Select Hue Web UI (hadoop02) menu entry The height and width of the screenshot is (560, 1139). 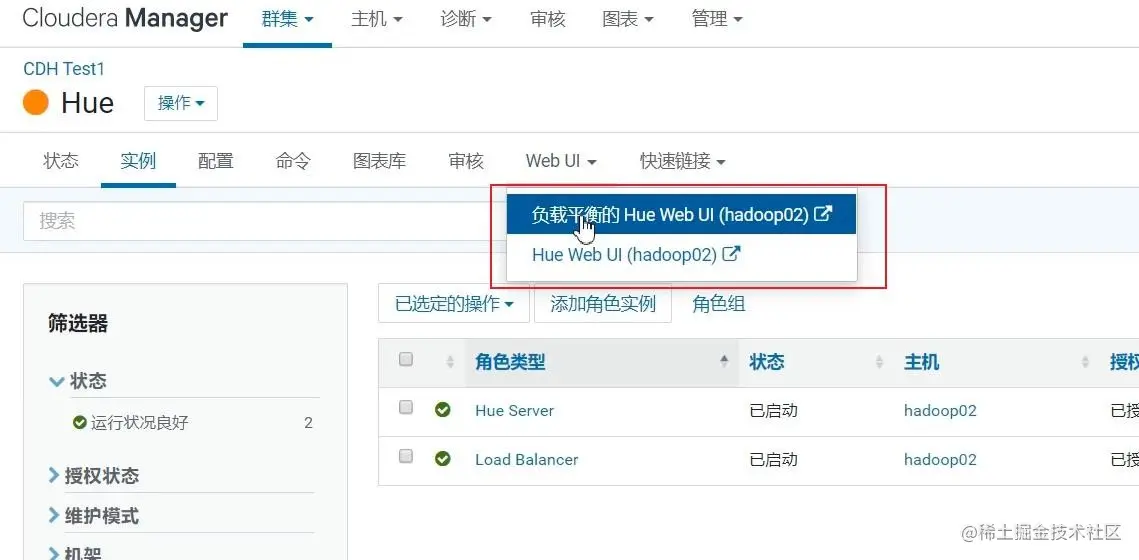coord(681,254)
